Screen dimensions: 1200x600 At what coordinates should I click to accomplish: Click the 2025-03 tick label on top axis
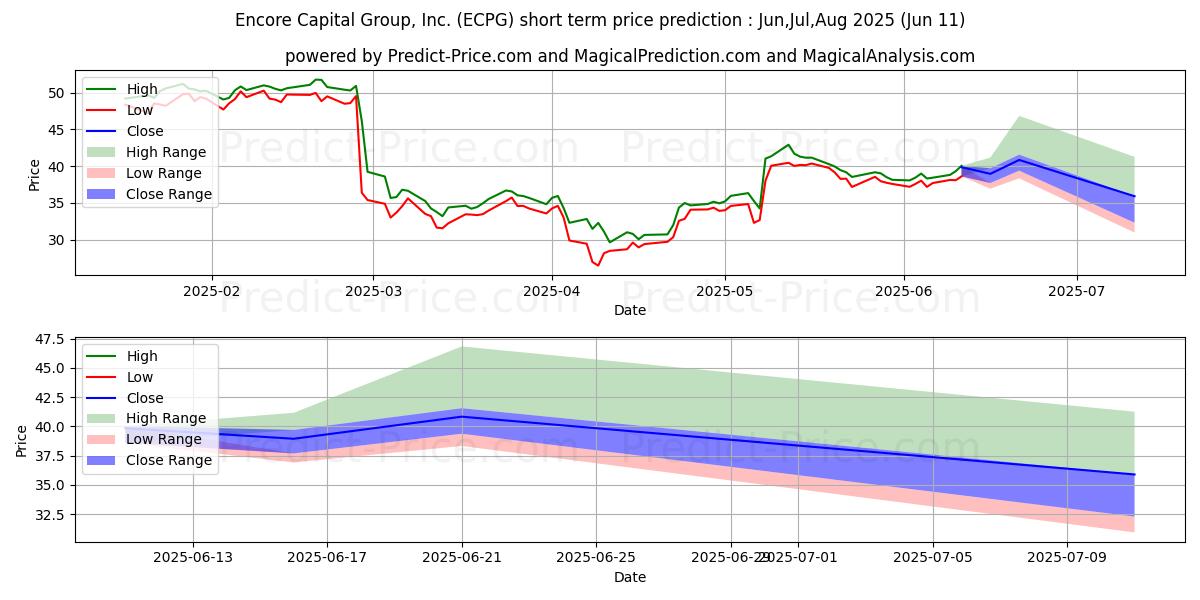point(373,289)
